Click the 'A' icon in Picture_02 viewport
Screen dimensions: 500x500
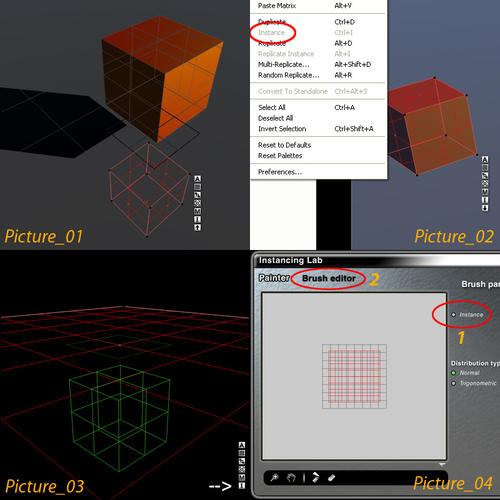485,160
